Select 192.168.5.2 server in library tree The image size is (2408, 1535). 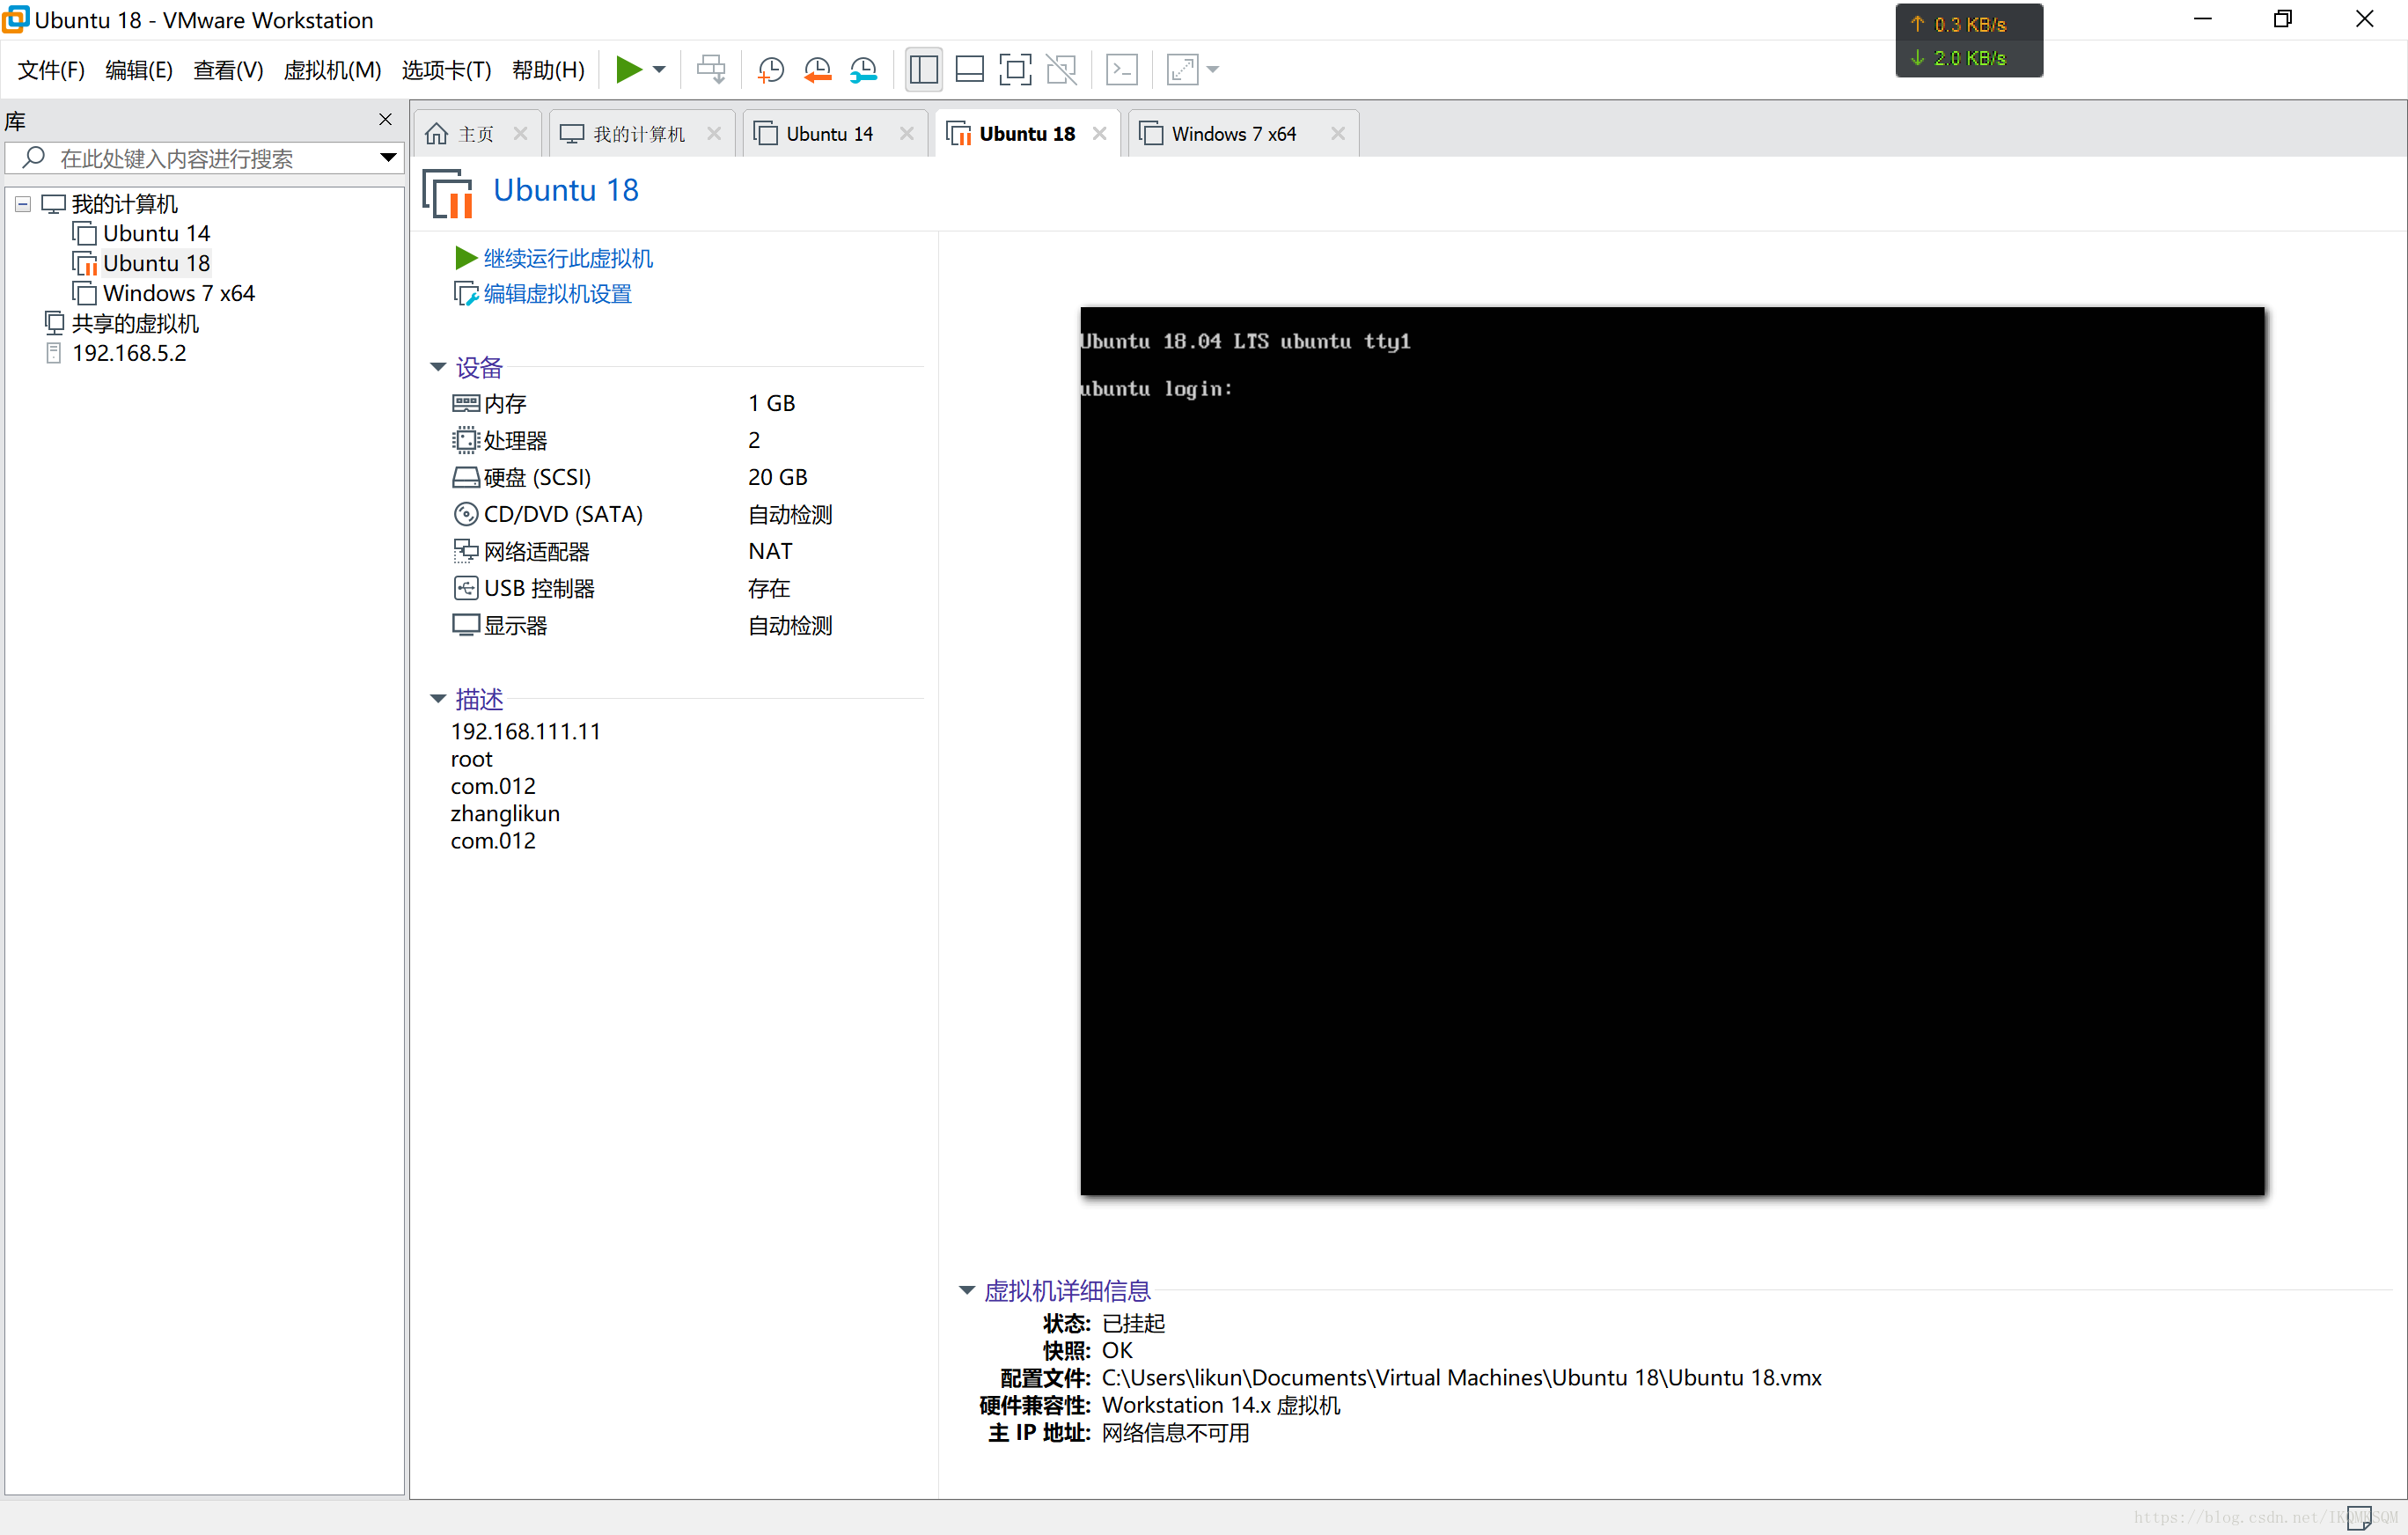pos(115,353)
